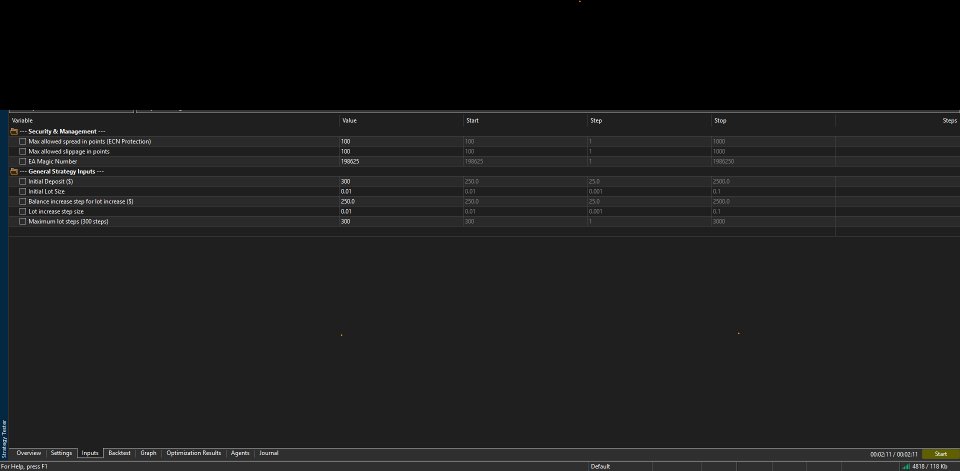Edit Initial Lot Size value 0.01

401,192
